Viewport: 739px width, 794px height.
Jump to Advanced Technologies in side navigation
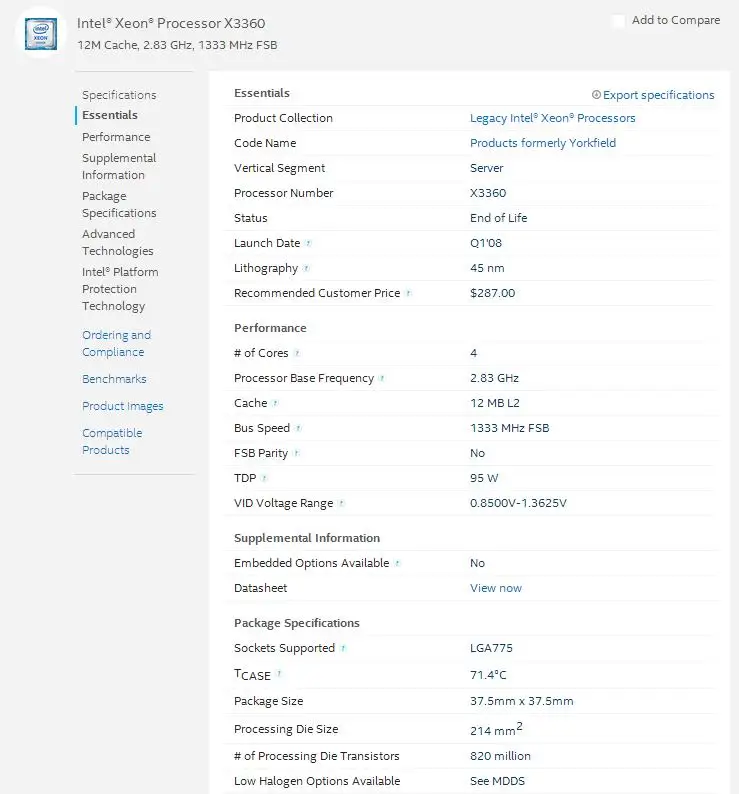point(118,242)
